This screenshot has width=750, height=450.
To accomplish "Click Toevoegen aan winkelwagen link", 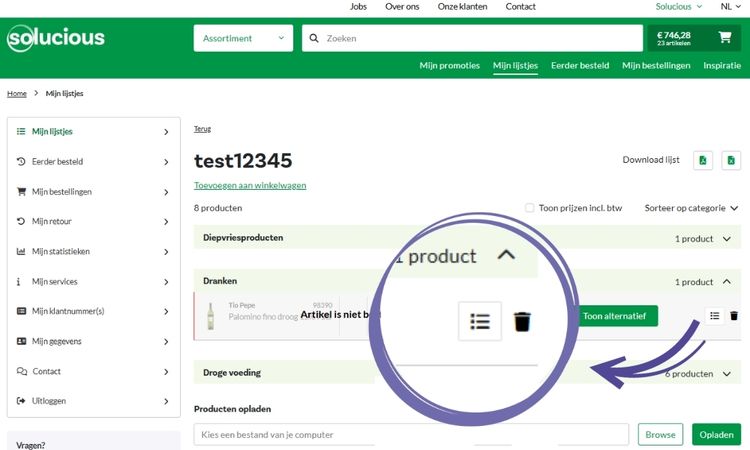I will pos(250,185).
